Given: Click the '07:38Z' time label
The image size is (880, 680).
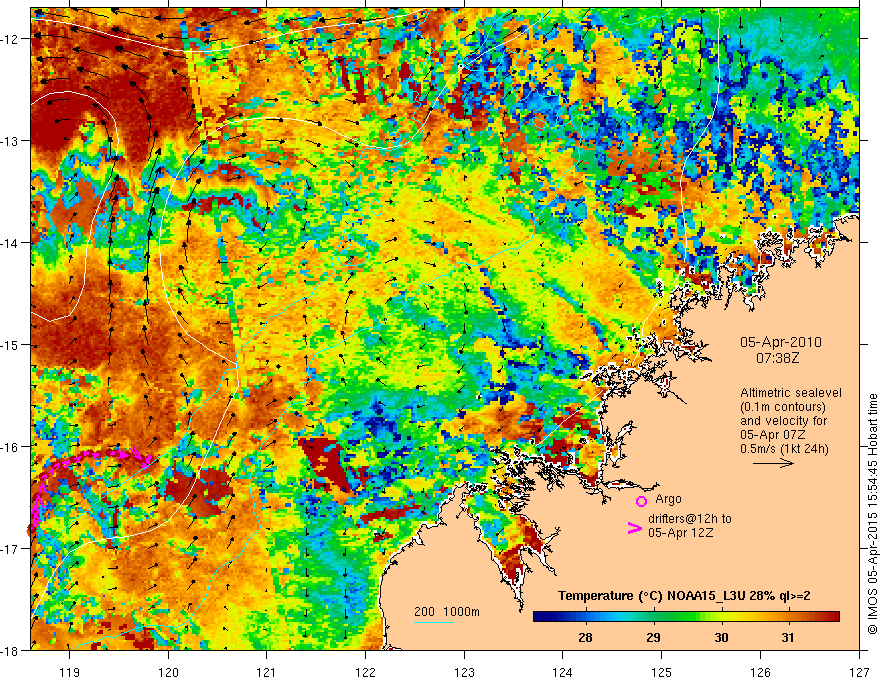Looking at the screenshot, I should (x=778, y=357).
